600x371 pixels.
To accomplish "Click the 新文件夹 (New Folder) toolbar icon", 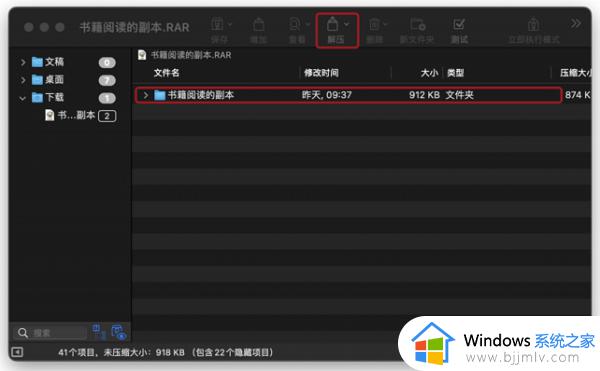I will (x=417, y=24).
